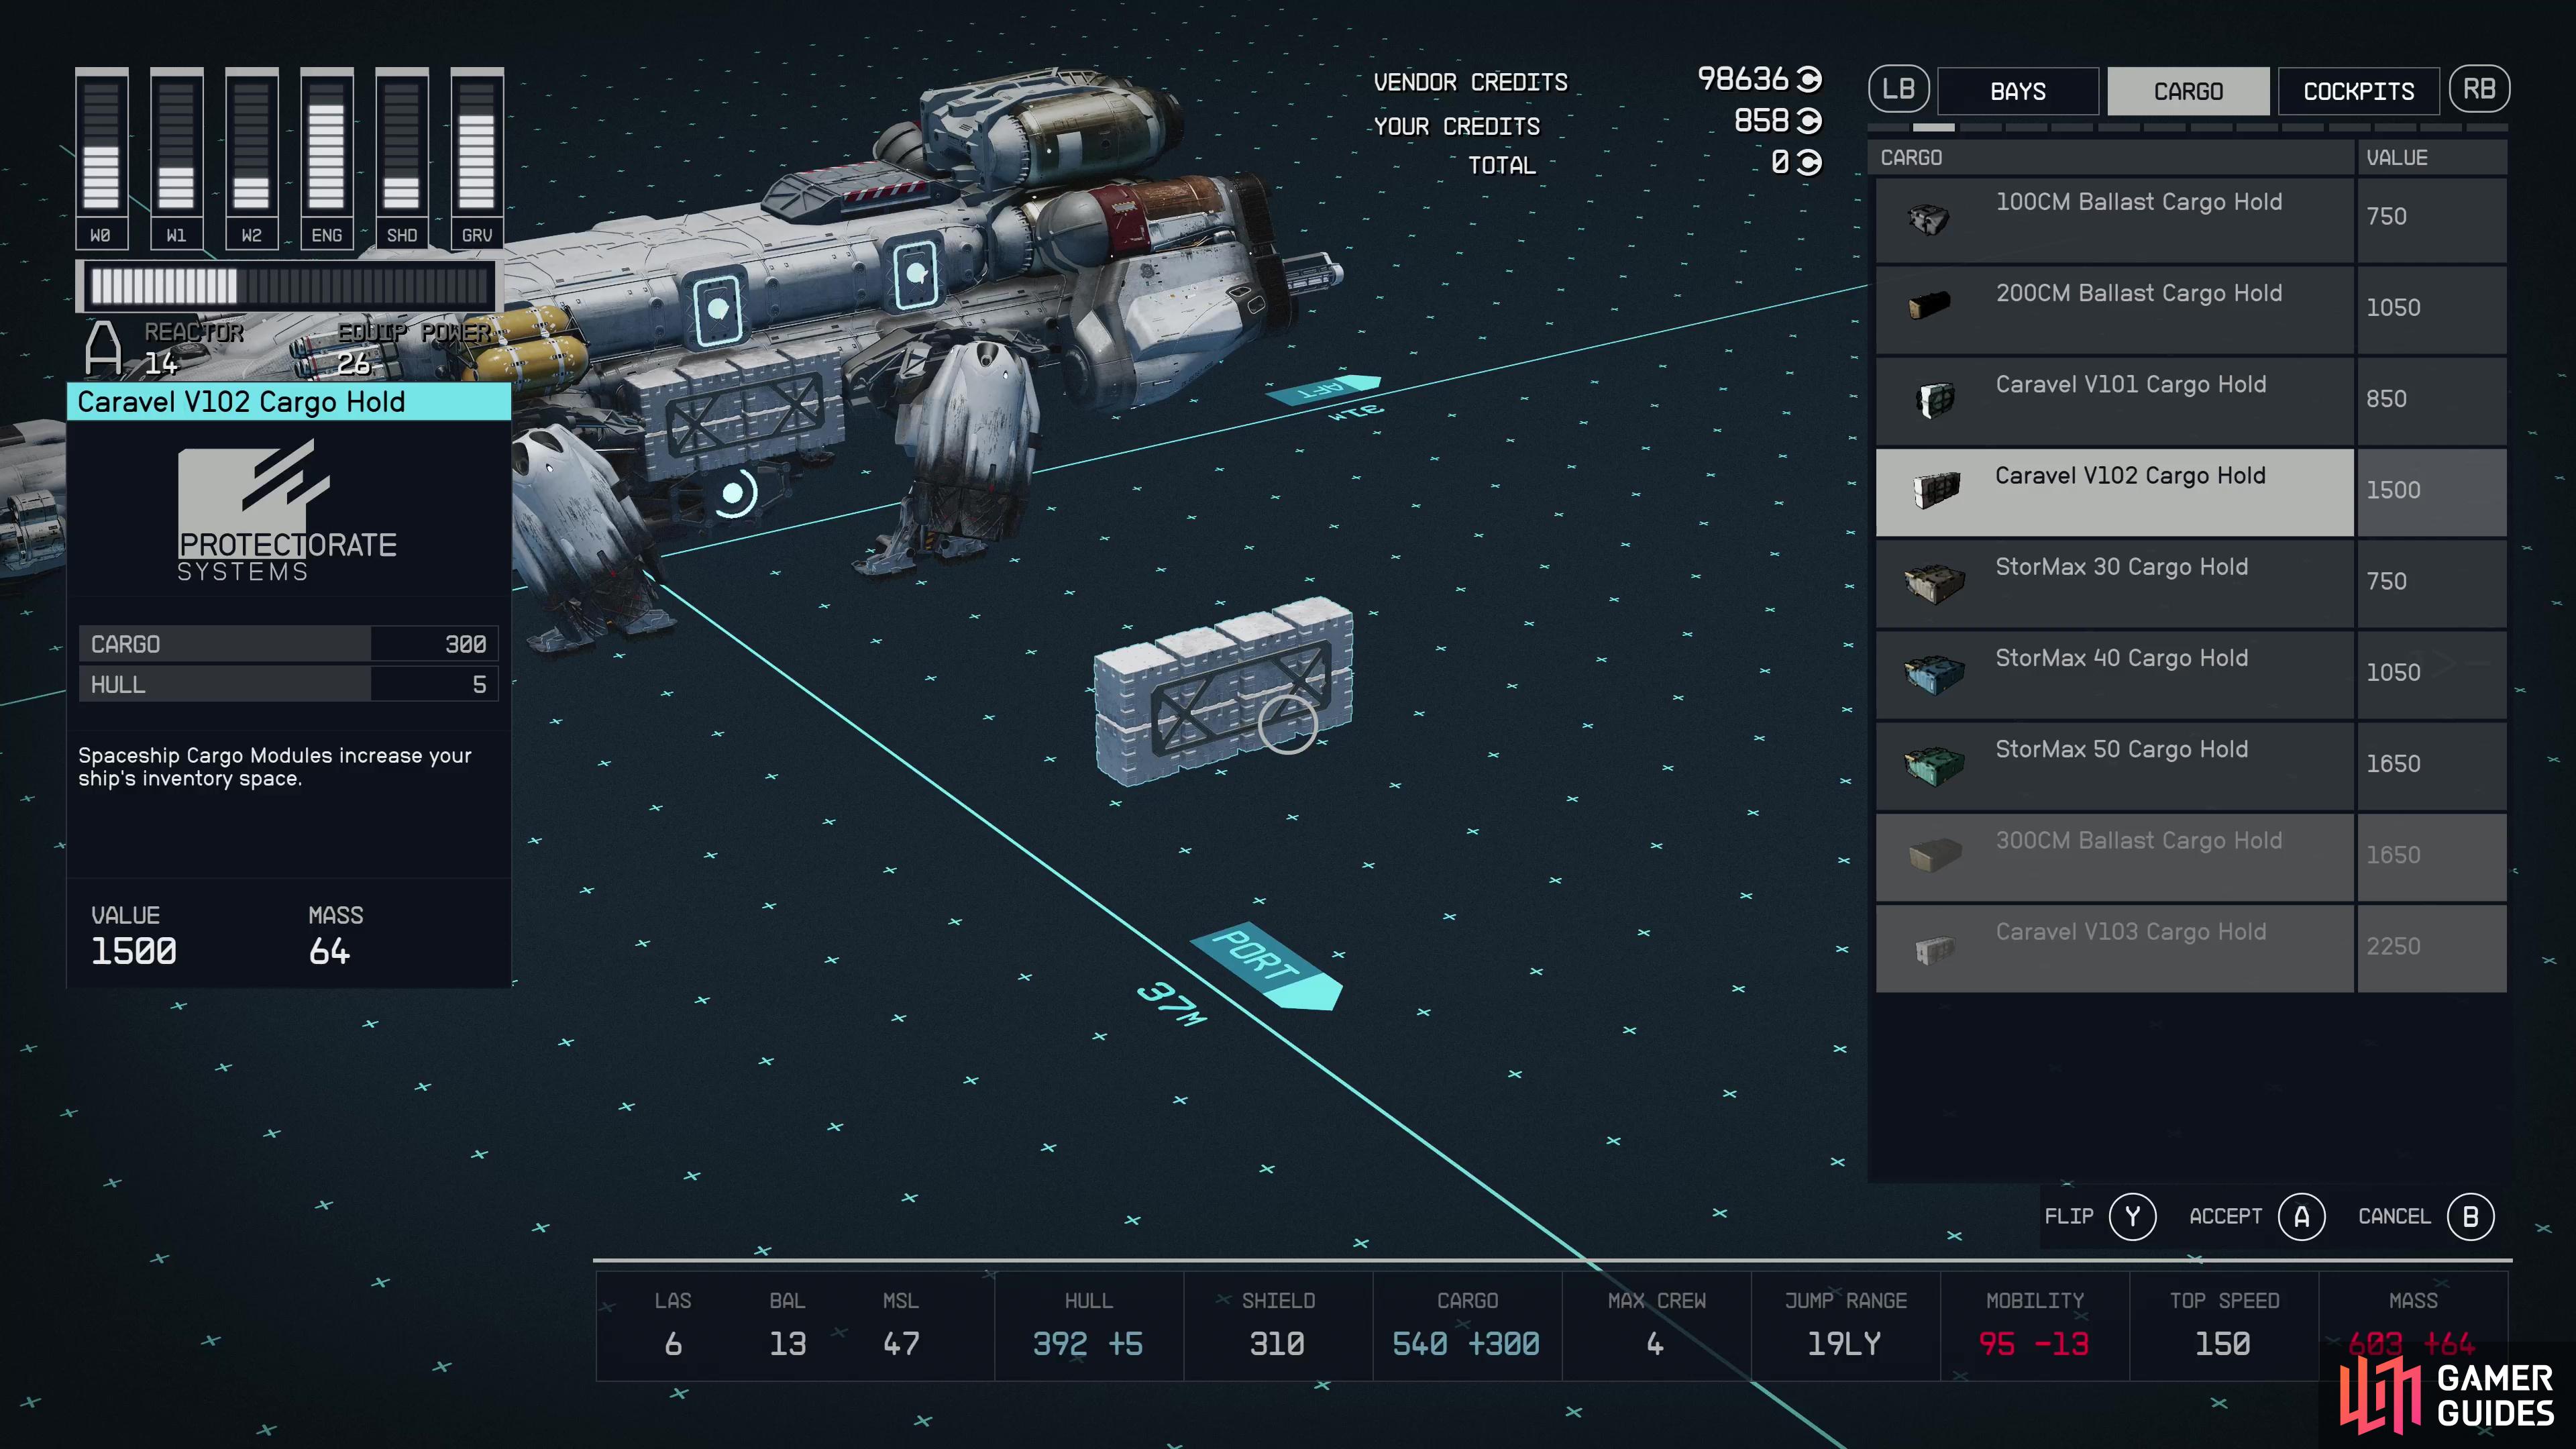
Task: Click the circular placement cursor
Action: pyautogui.click(x=1288, y=724)
